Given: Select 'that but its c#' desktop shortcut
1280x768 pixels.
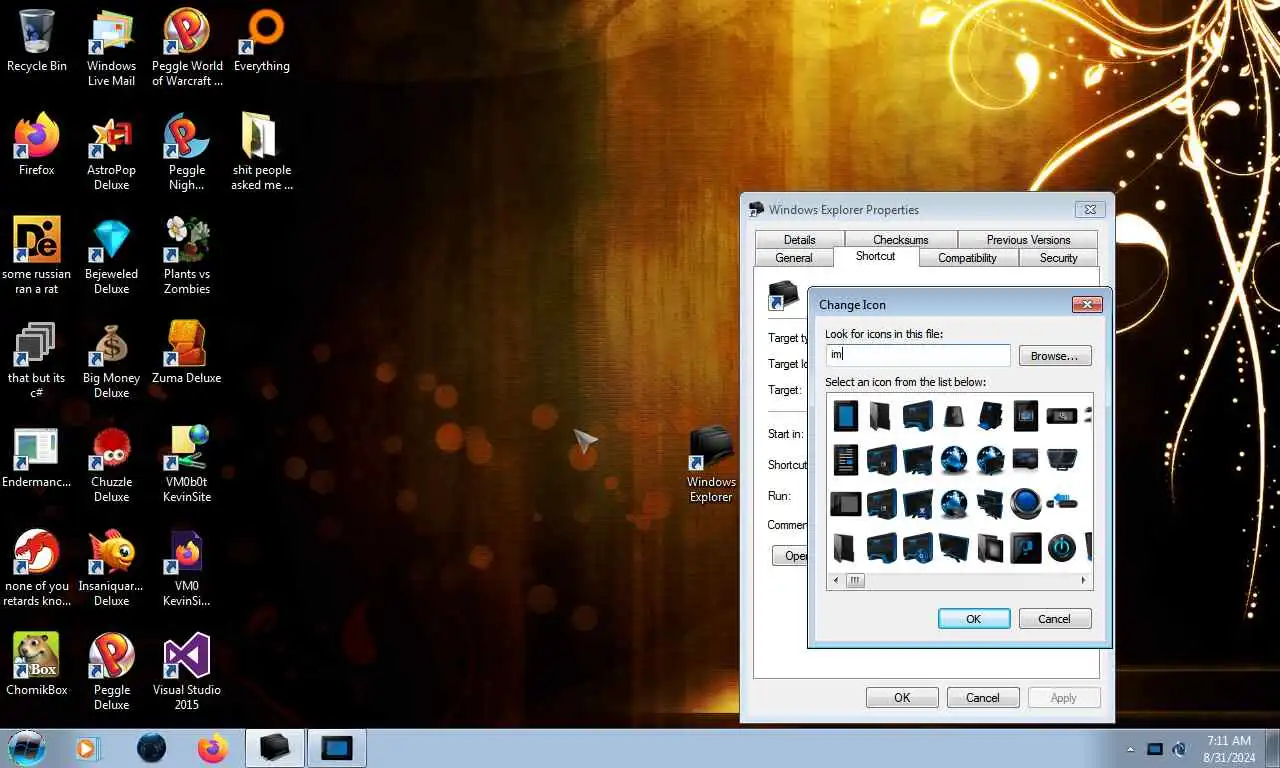Looking at the screenshot, I should point(37,361).
